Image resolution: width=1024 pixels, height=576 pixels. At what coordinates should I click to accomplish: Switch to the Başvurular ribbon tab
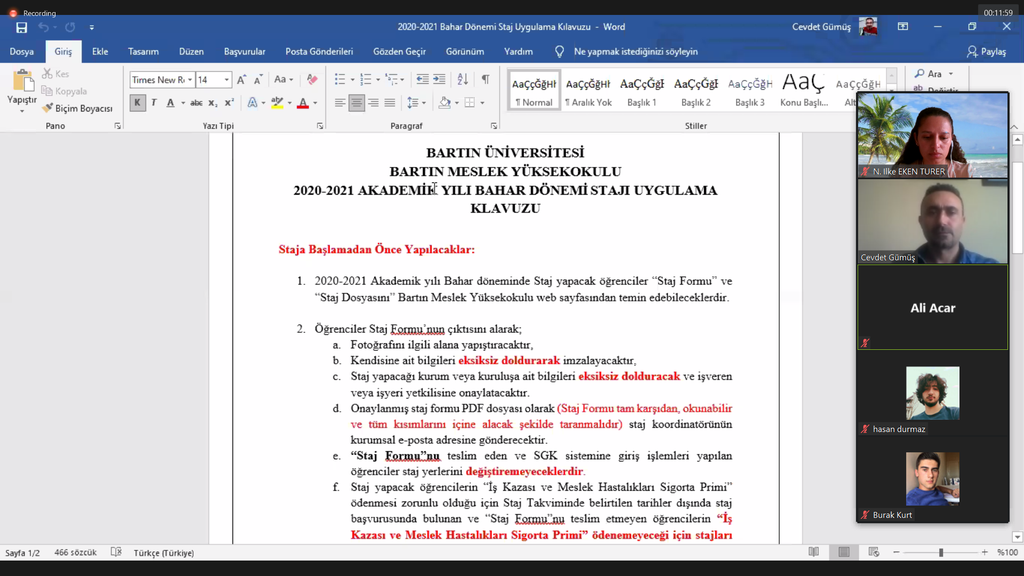pos(245,52)
